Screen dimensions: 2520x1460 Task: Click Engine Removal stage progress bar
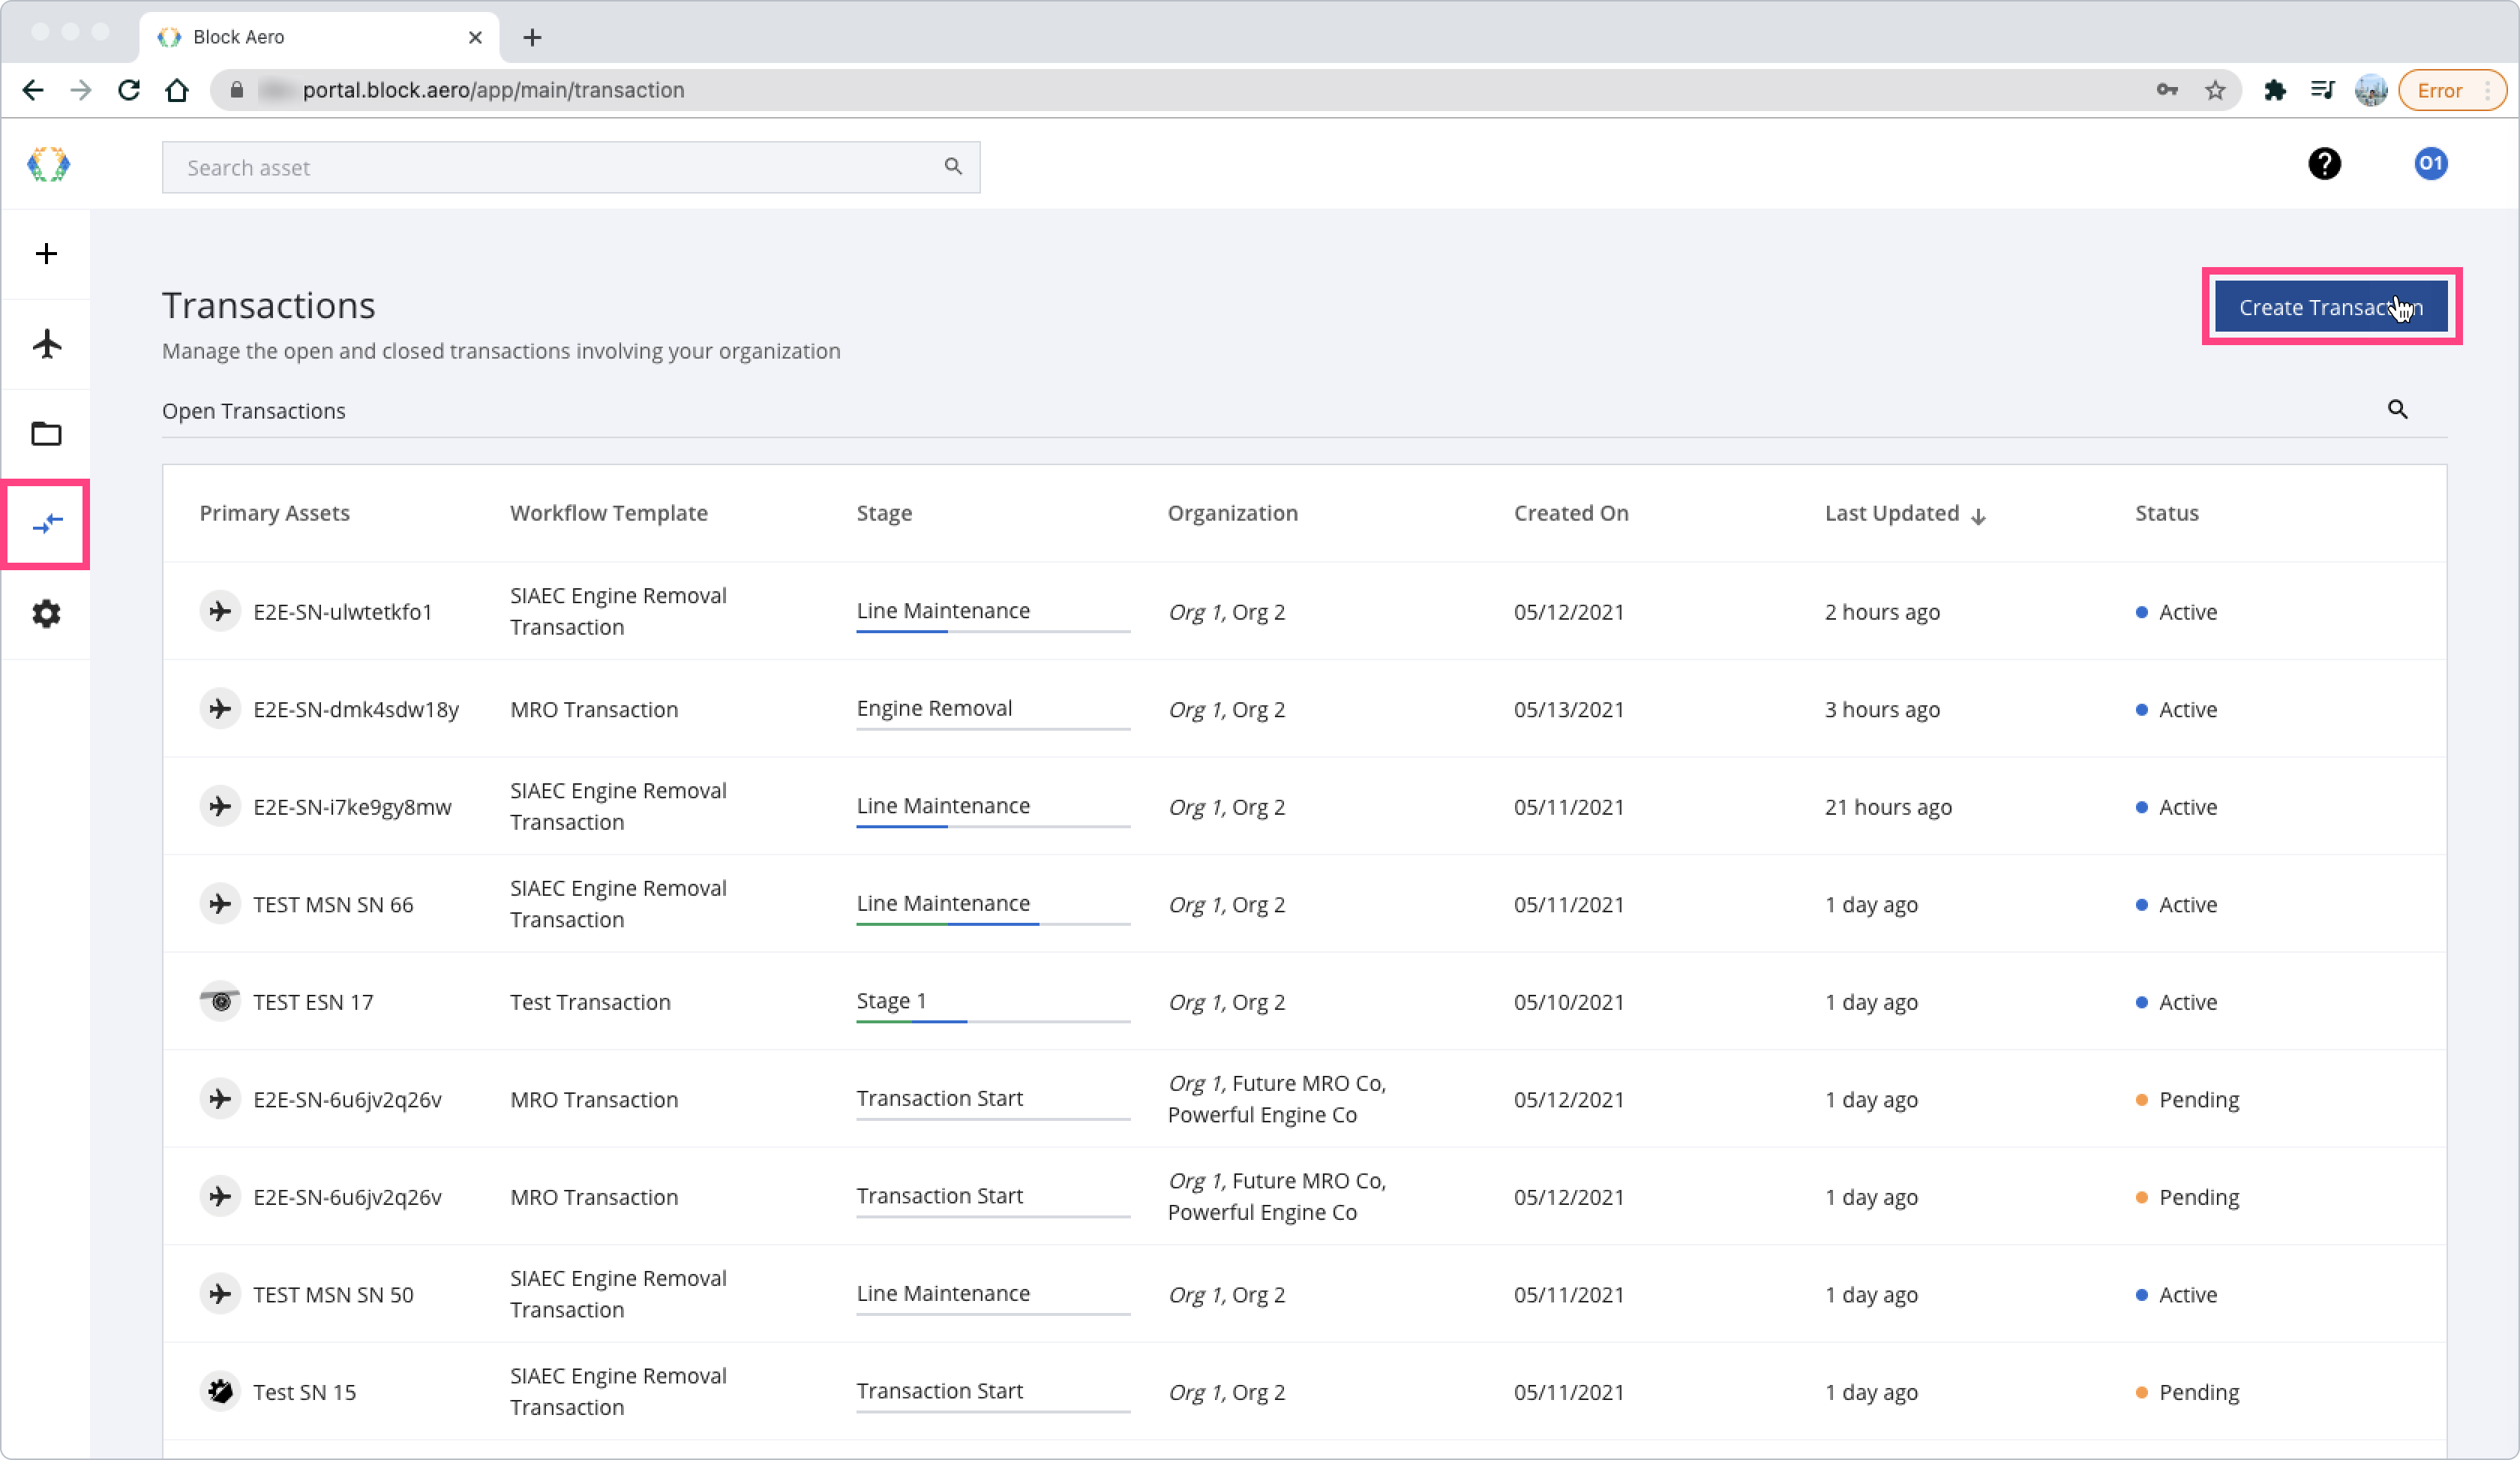point(992,729)
